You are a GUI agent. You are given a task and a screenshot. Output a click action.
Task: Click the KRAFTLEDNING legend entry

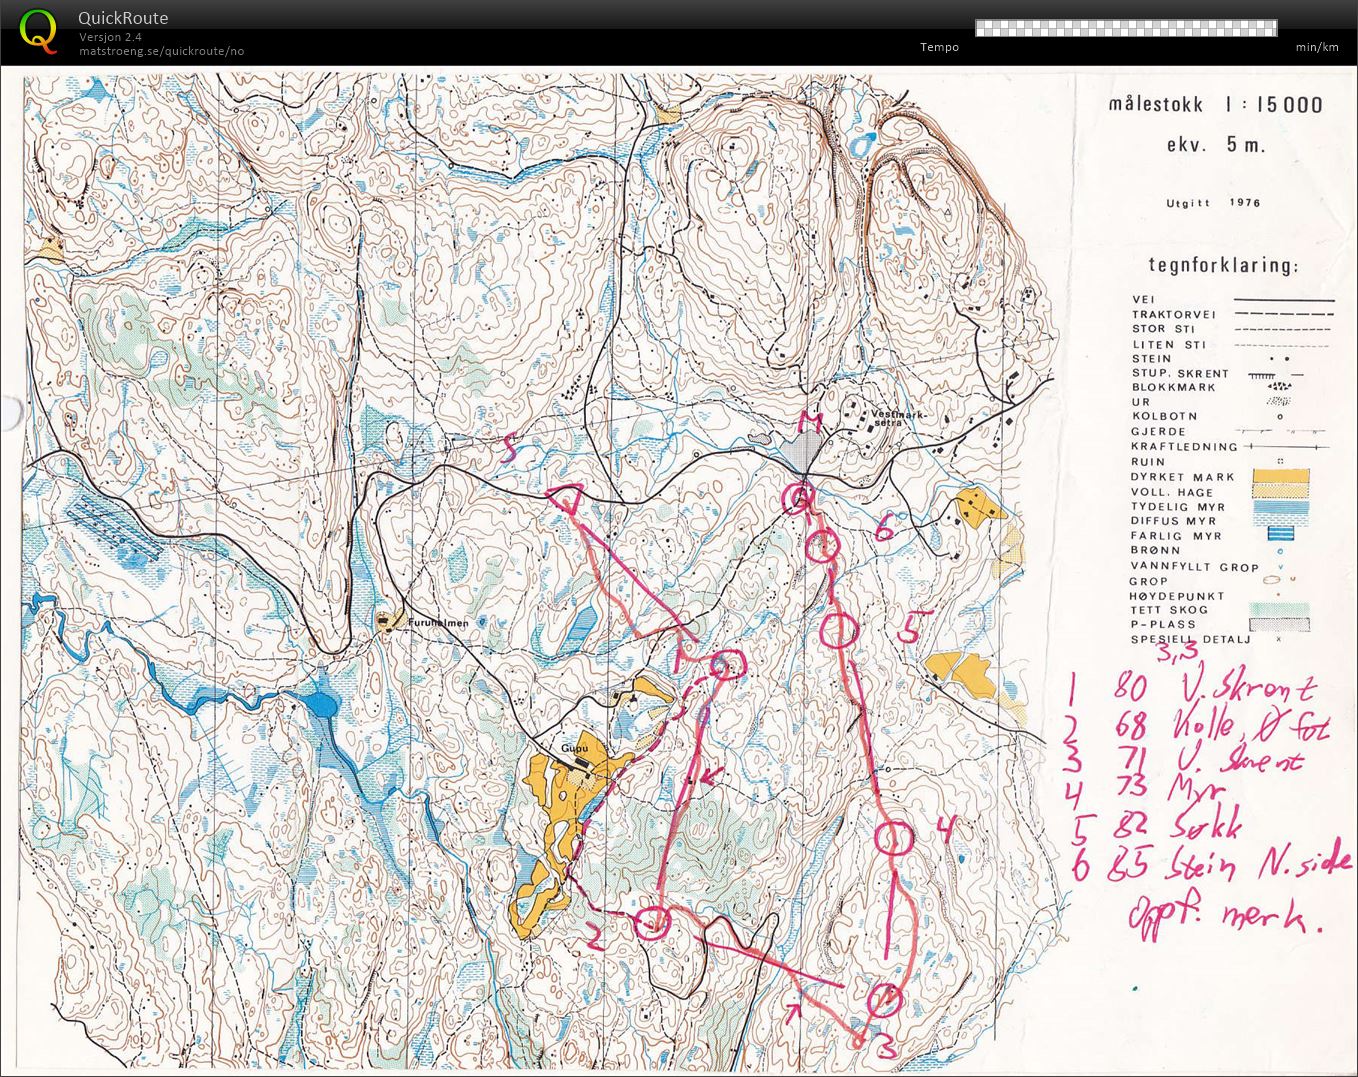coord(1230,446)
